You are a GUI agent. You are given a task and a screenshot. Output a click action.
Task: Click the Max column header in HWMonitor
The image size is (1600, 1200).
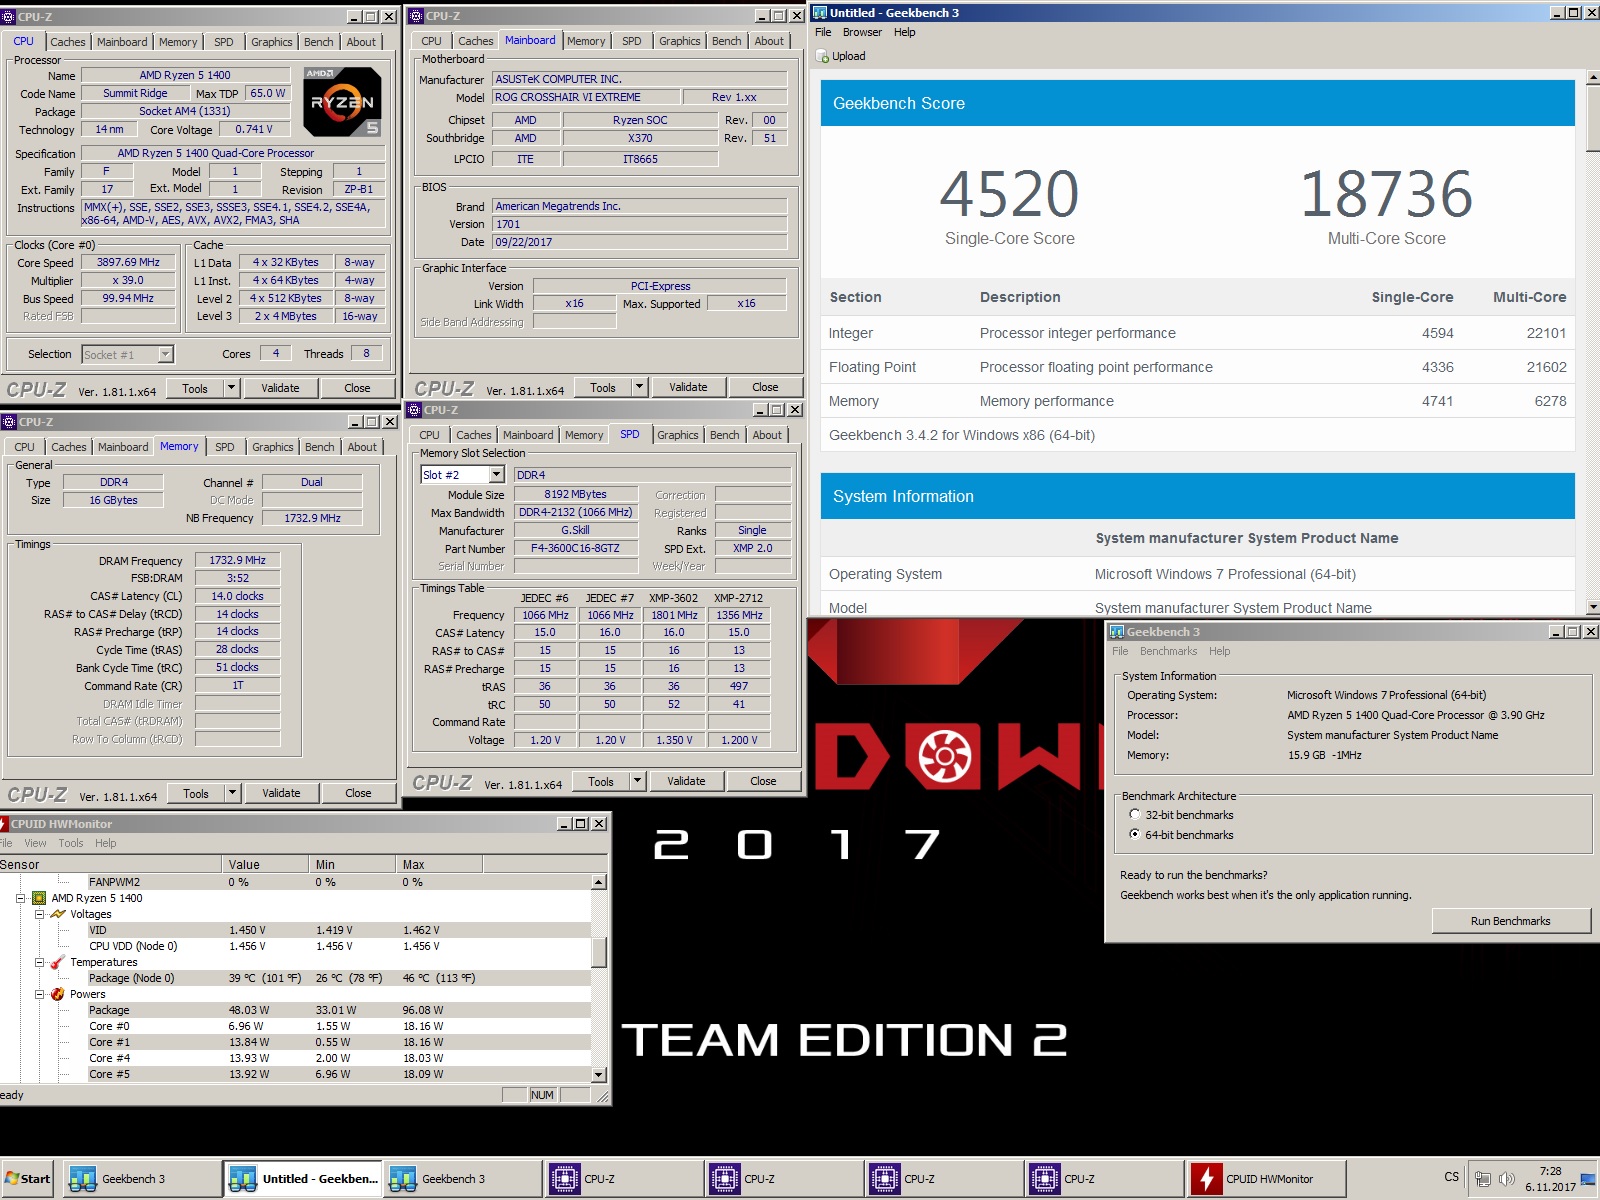[x=438, y=864]
